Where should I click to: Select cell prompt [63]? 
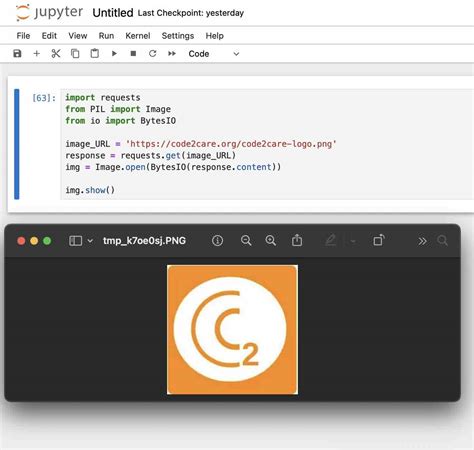44,98
